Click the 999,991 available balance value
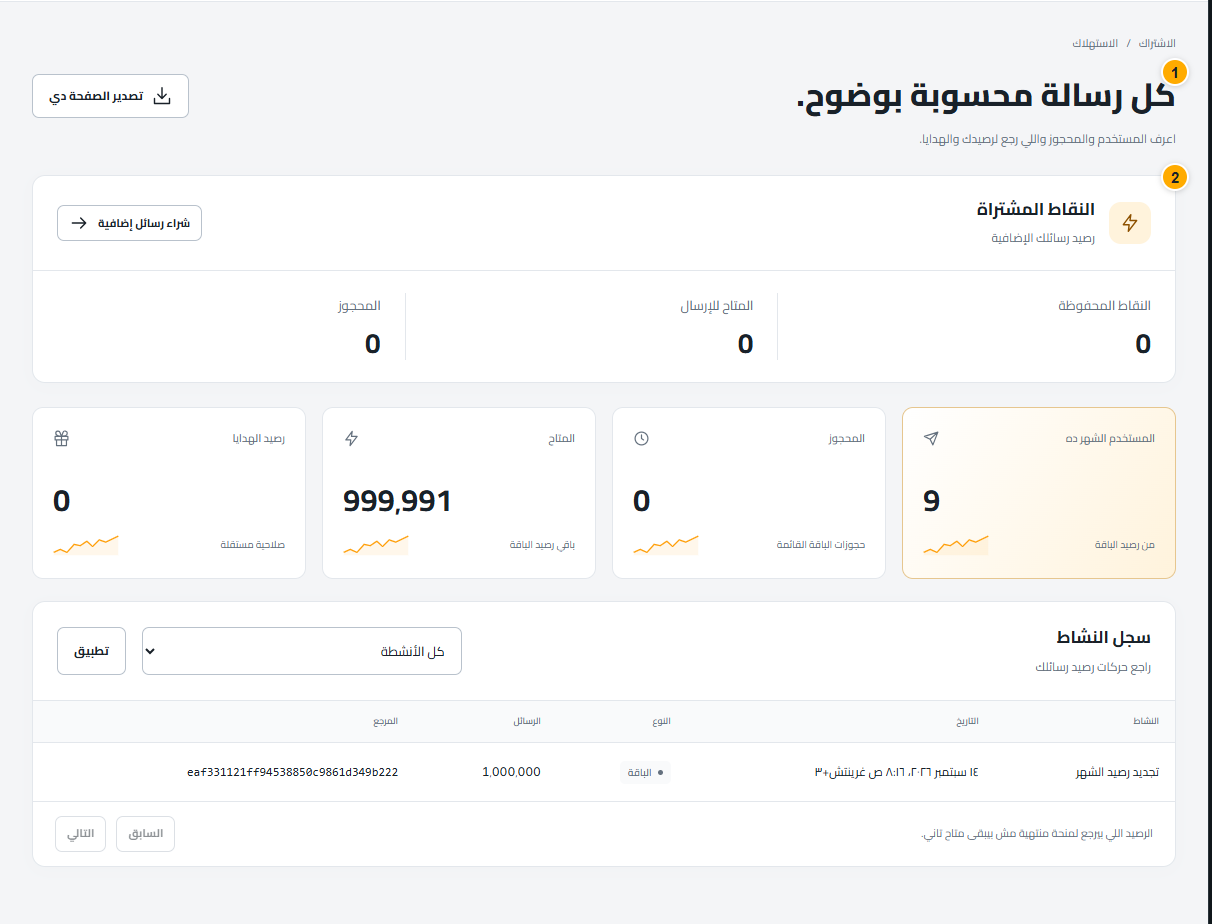 pyautogui.click(x=397, y=501)
